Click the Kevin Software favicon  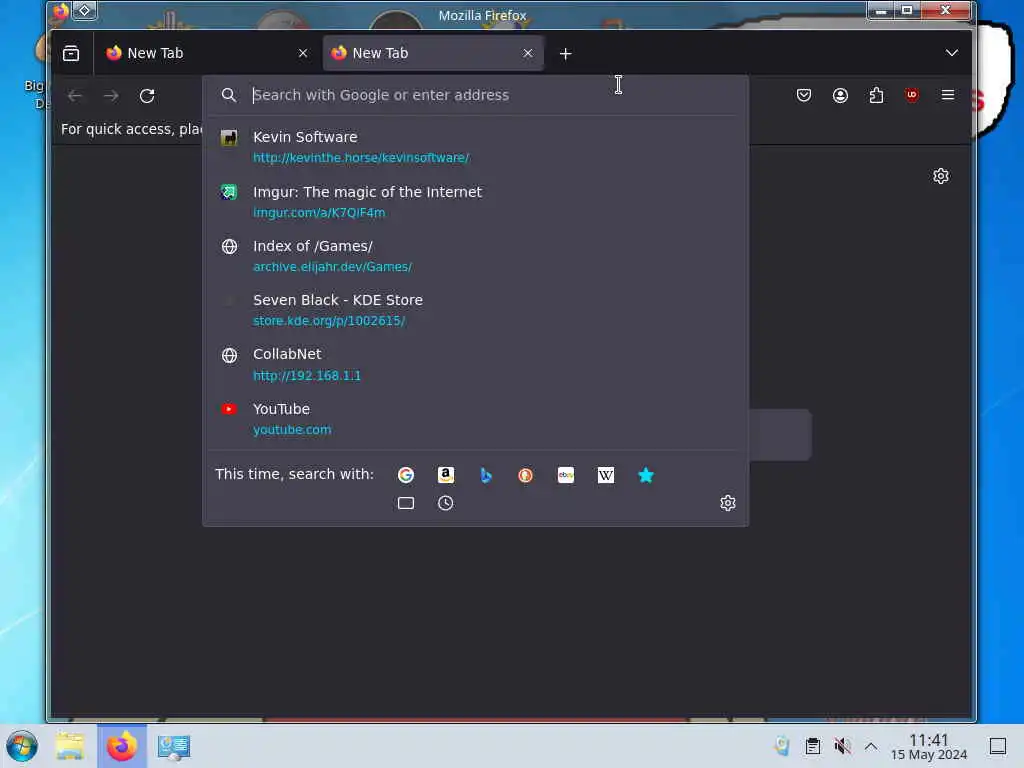click(x=229, y=138)
